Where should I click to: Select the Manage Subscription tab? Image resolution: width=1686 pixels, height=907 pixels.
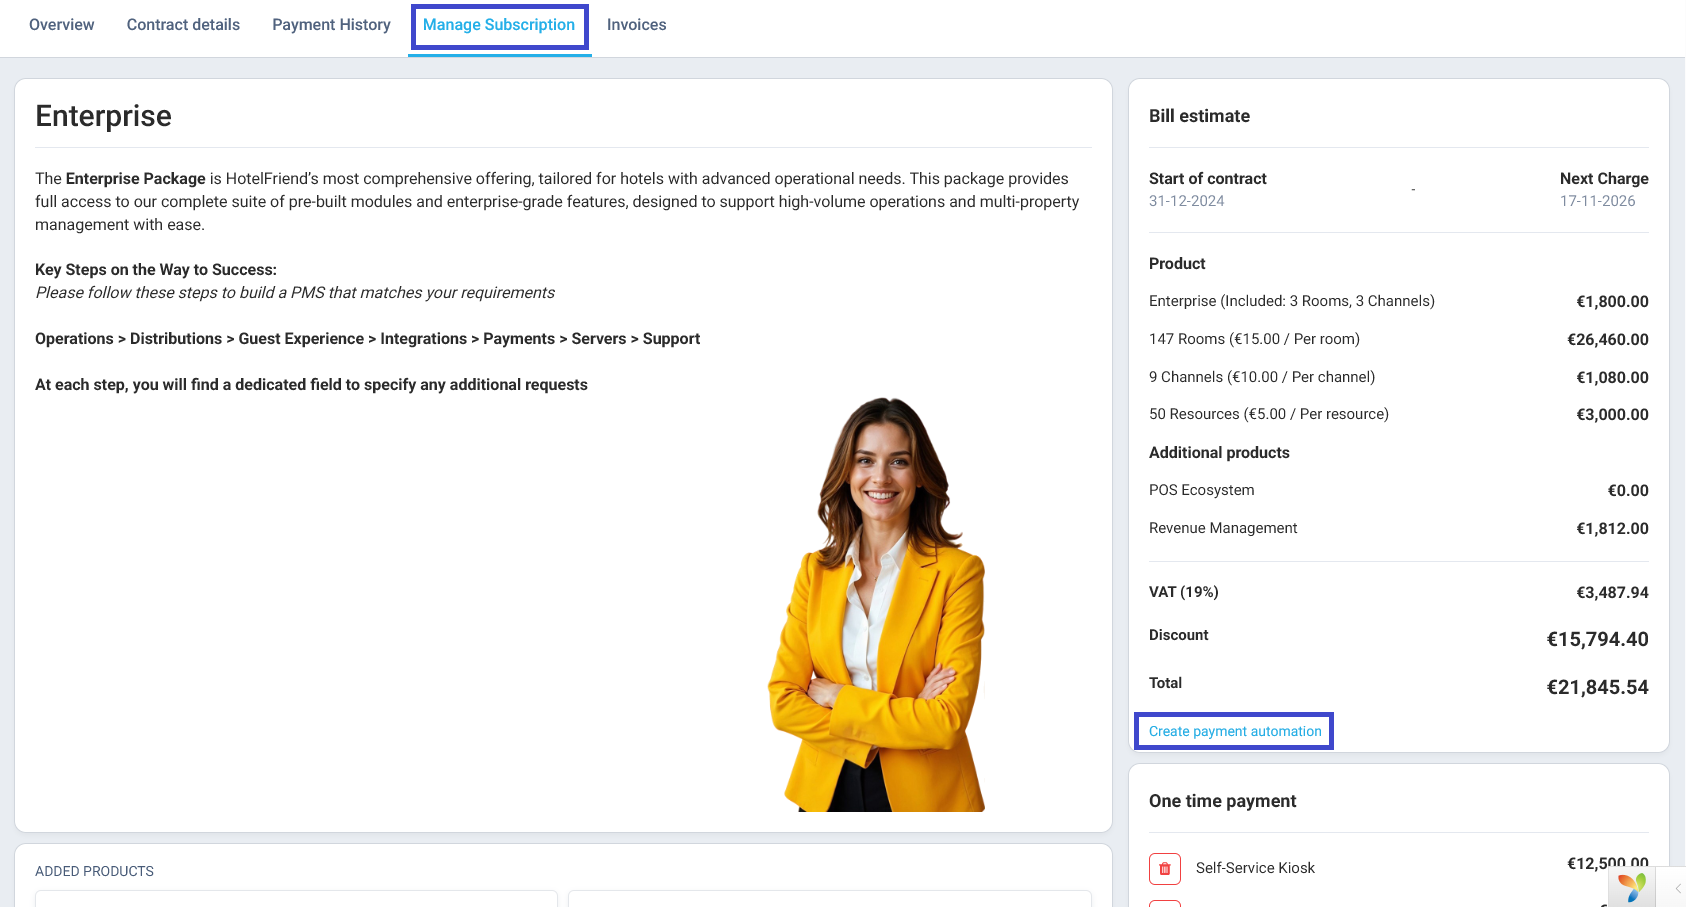[x=499, y=25]
